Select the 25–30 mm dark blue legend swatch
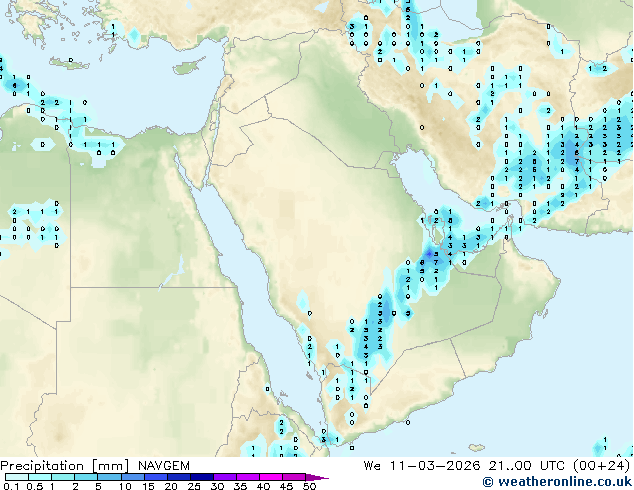The width and height of the screenshot is (634, 490). 201,477
